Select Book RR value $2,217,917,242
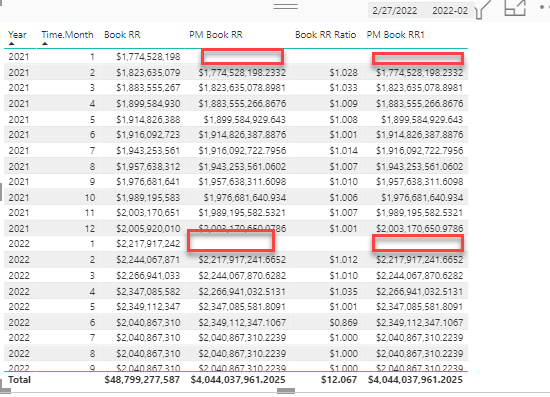The image size is (550, 397). tap(148, 243)
